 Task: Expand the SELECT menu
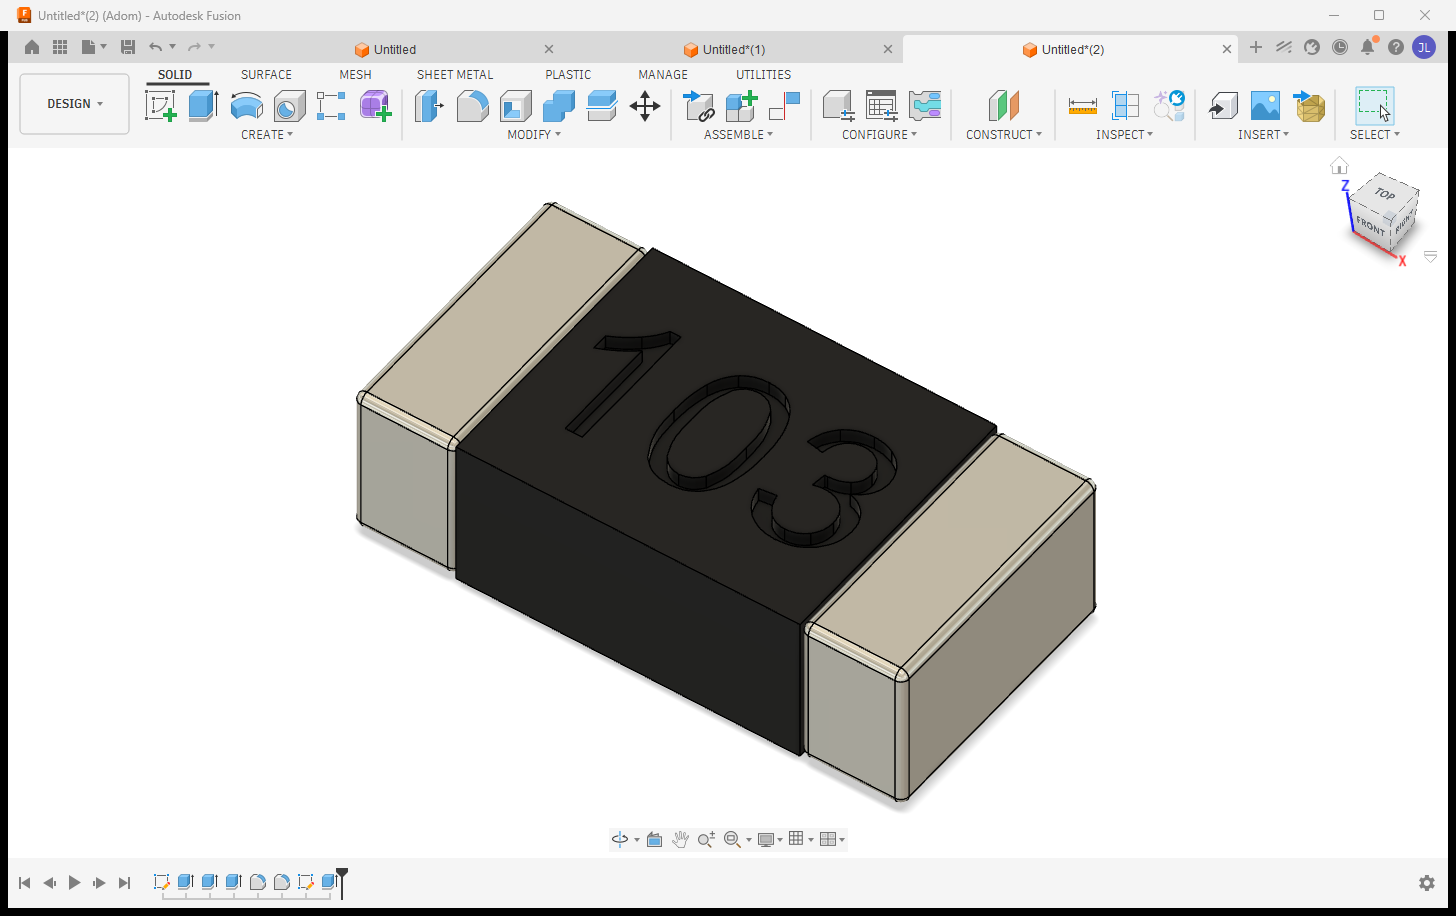[x=1375, y=134]
